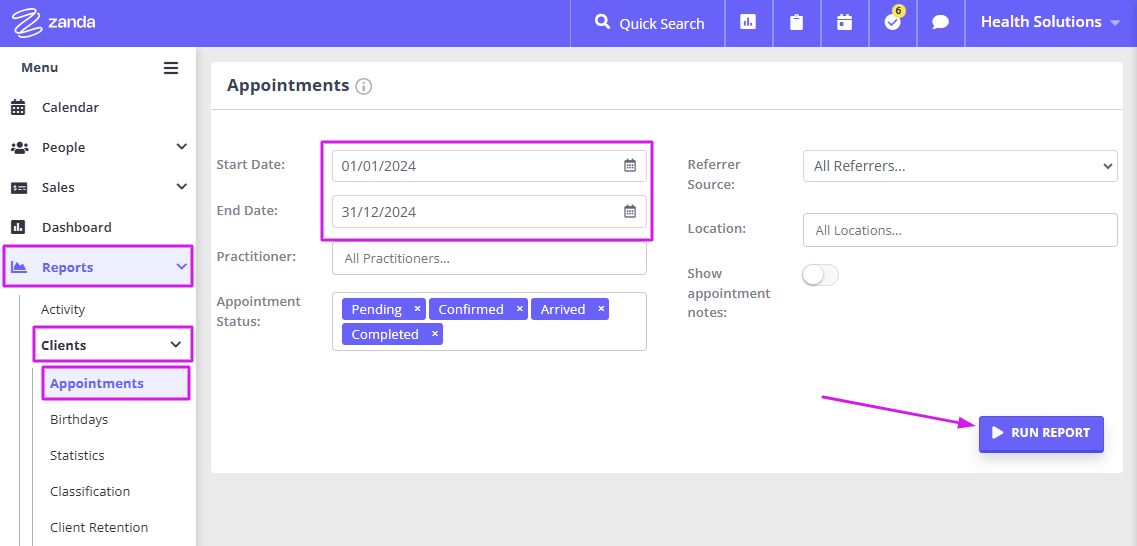
Task: Expand the People menu section
Action: [x=98, y=147]
